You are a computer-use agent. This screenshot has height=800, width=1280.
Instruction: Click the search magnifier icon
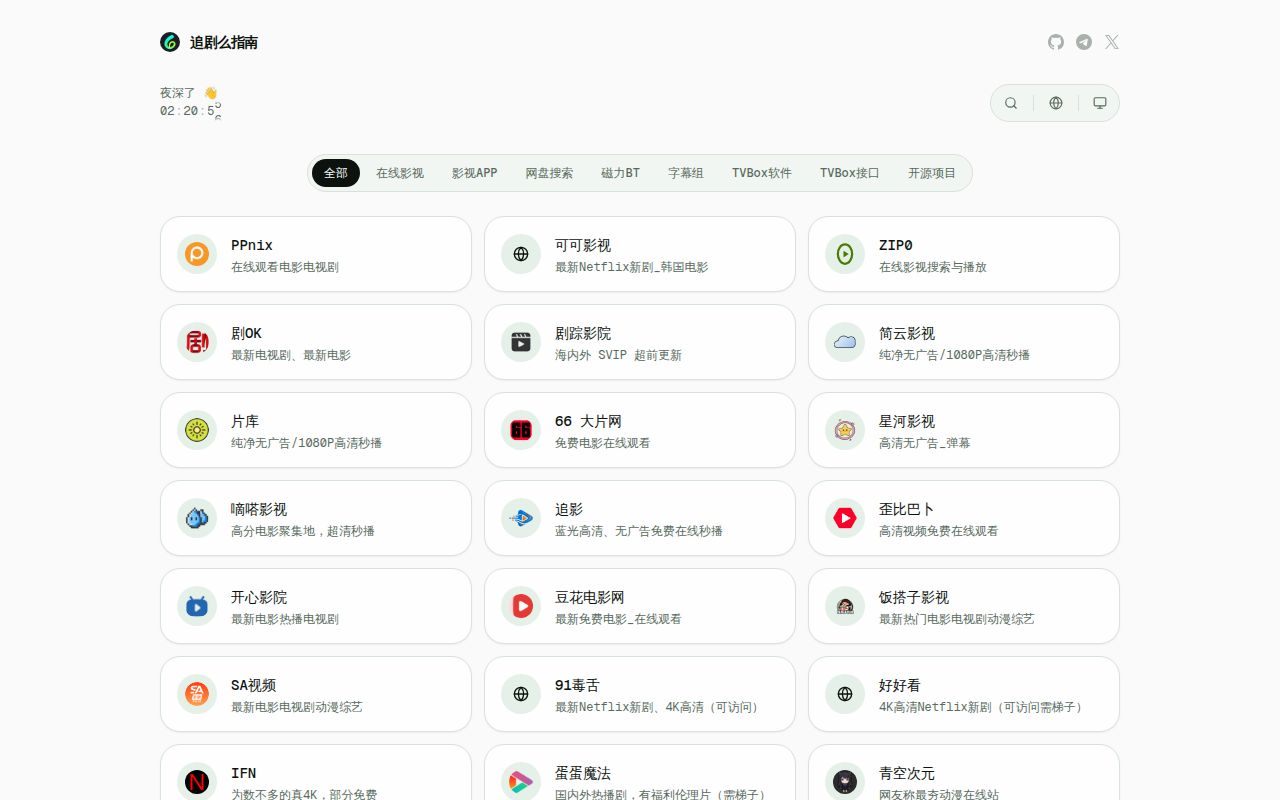1011,103
